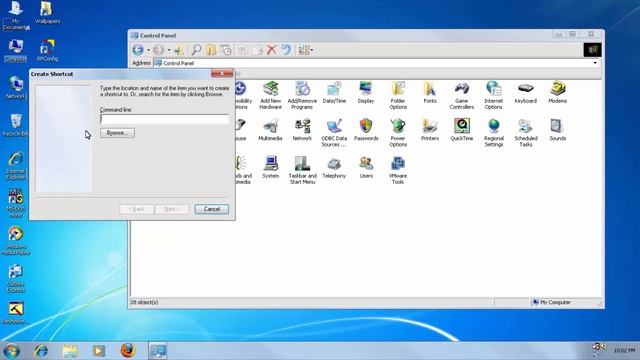The width and height of the screenshot is (640, 360).
Task: Click the media player taskbar icon
Action: (x=98, y=351)
